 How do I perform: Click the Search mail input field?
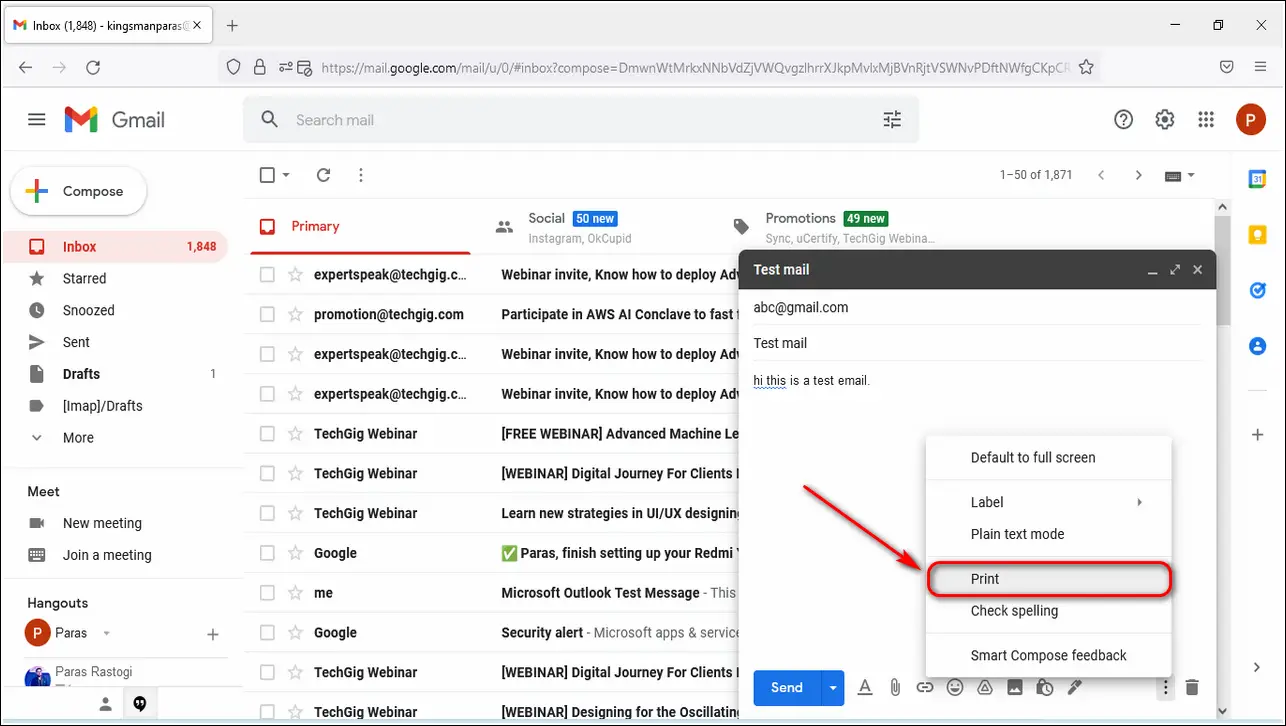point(580,120)
